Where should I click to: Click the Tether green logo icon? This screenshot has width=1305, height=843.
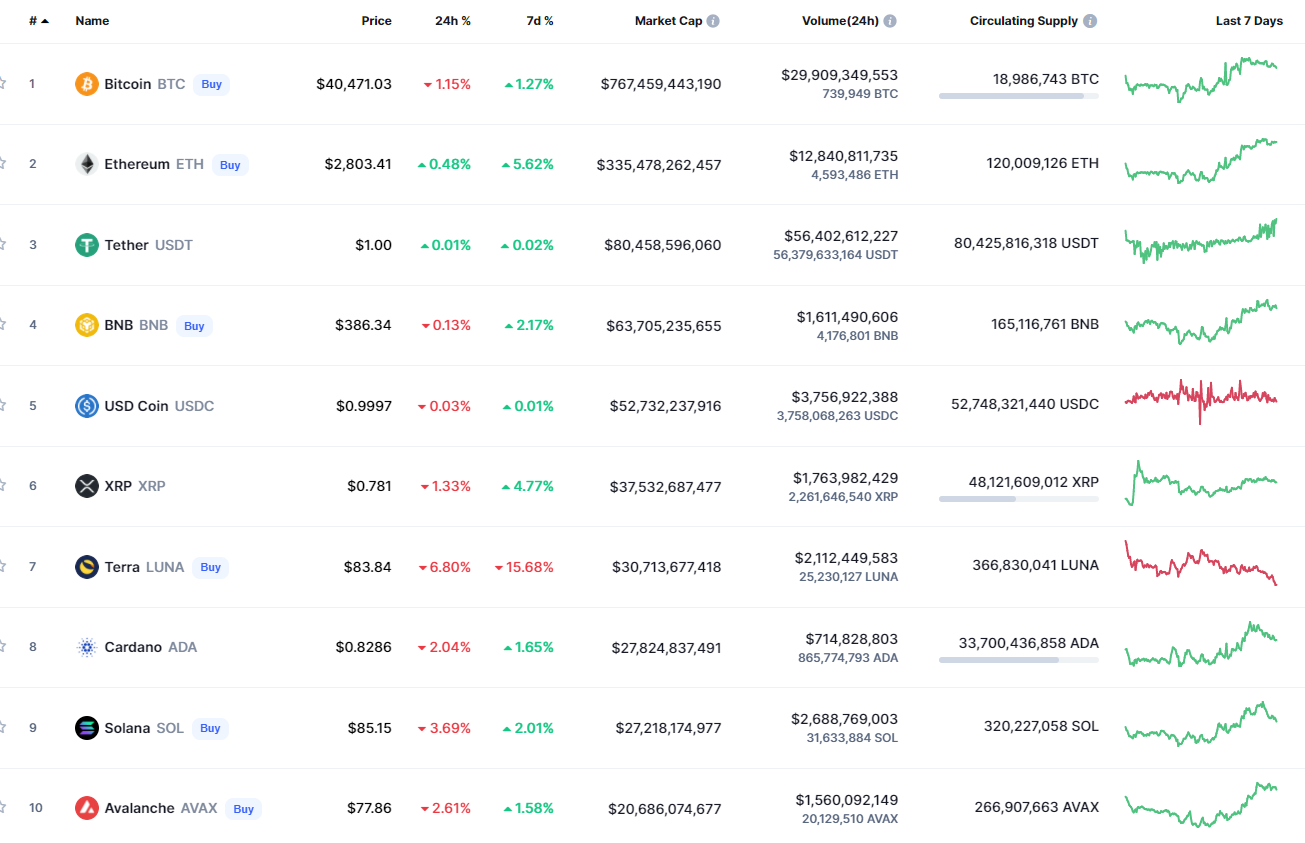click(x=87, y=245)
